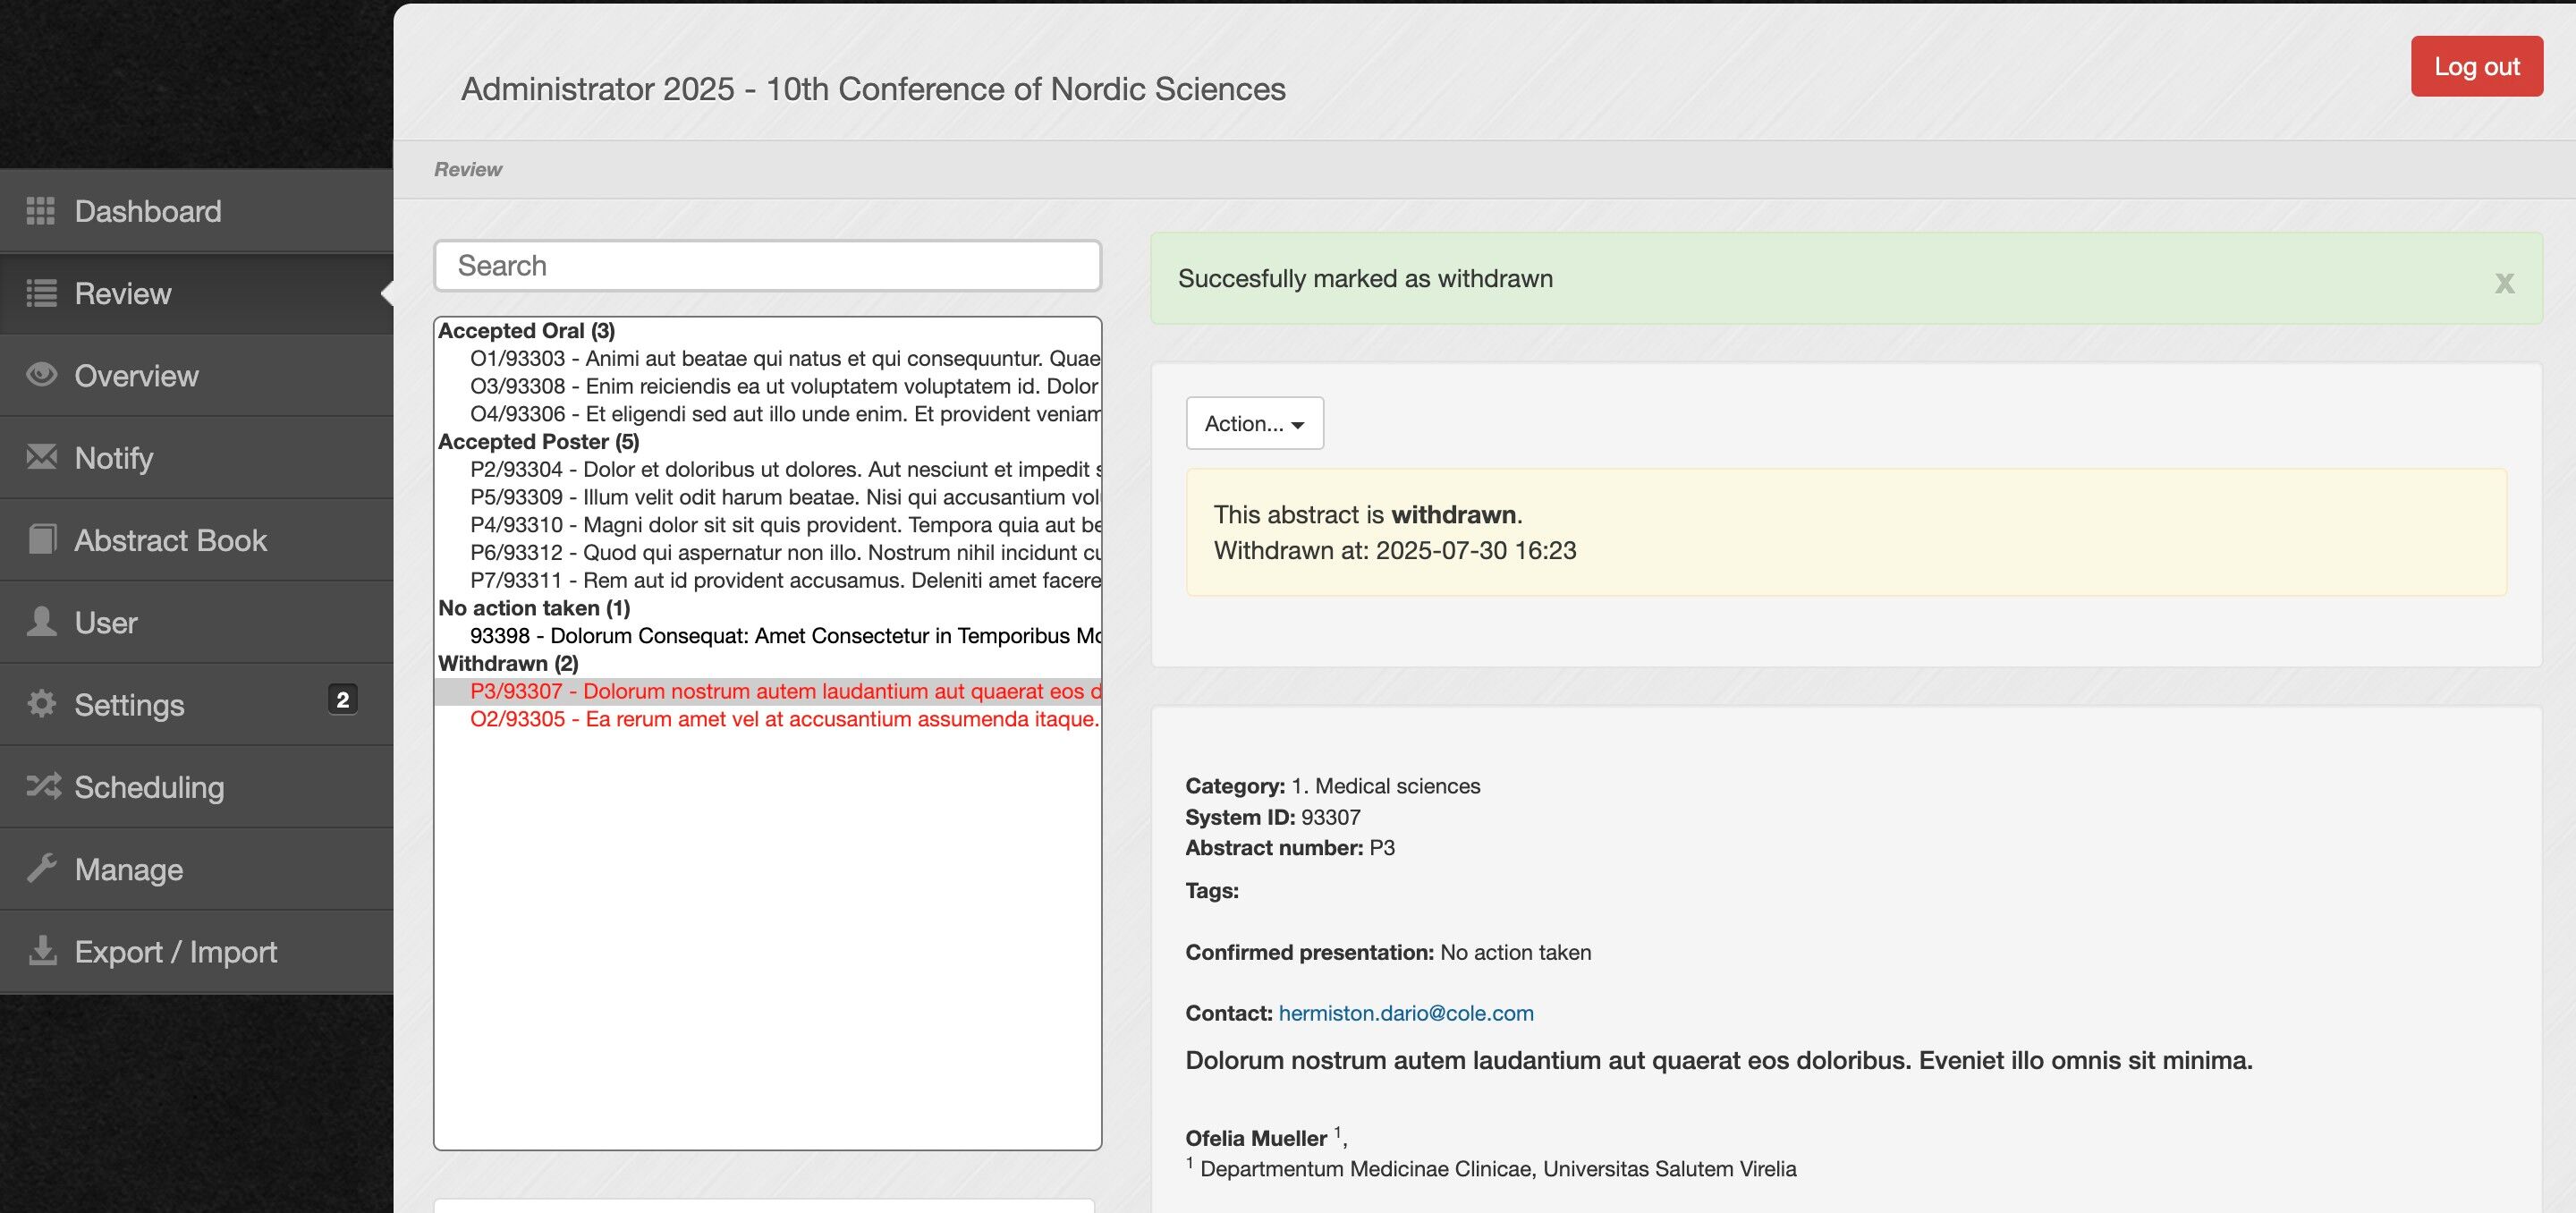The image size is (2576, 1213).
Task: Dismiss the withdrawn success alert
Action: (x=2504, y=283)
